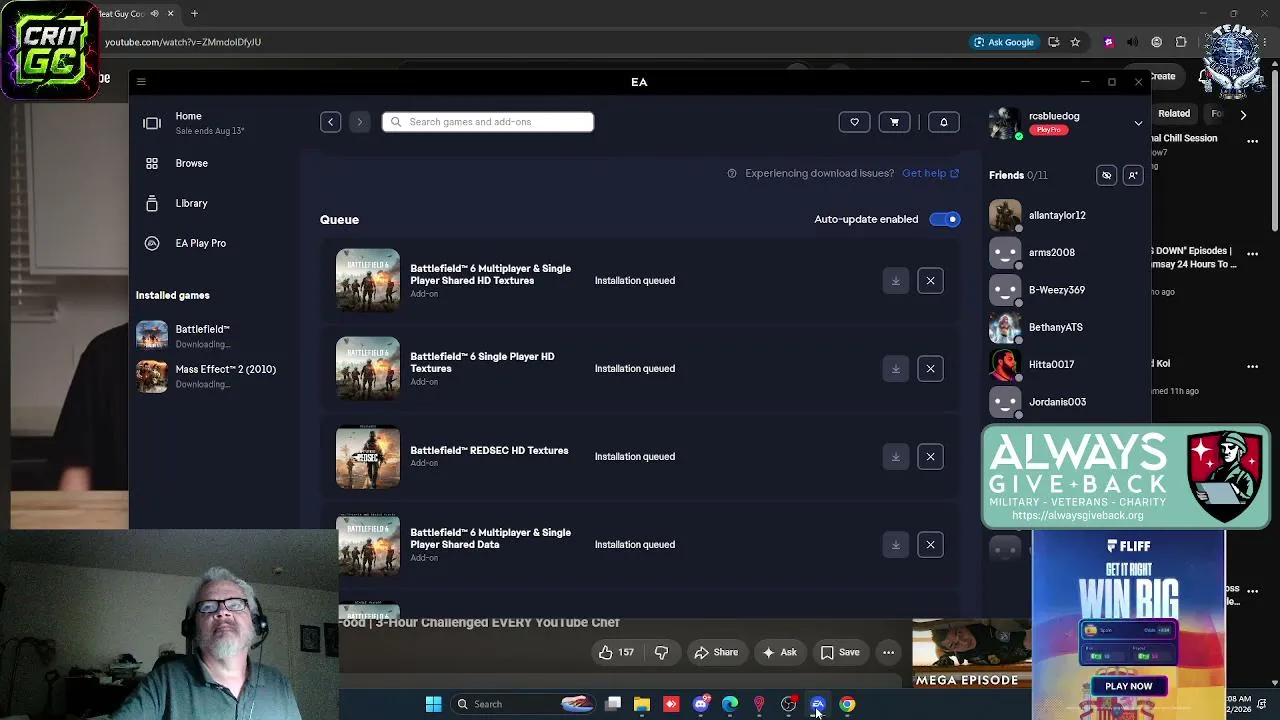
Task: Open the EA wishlist heart icon
Action: click(x=854, y=122)
